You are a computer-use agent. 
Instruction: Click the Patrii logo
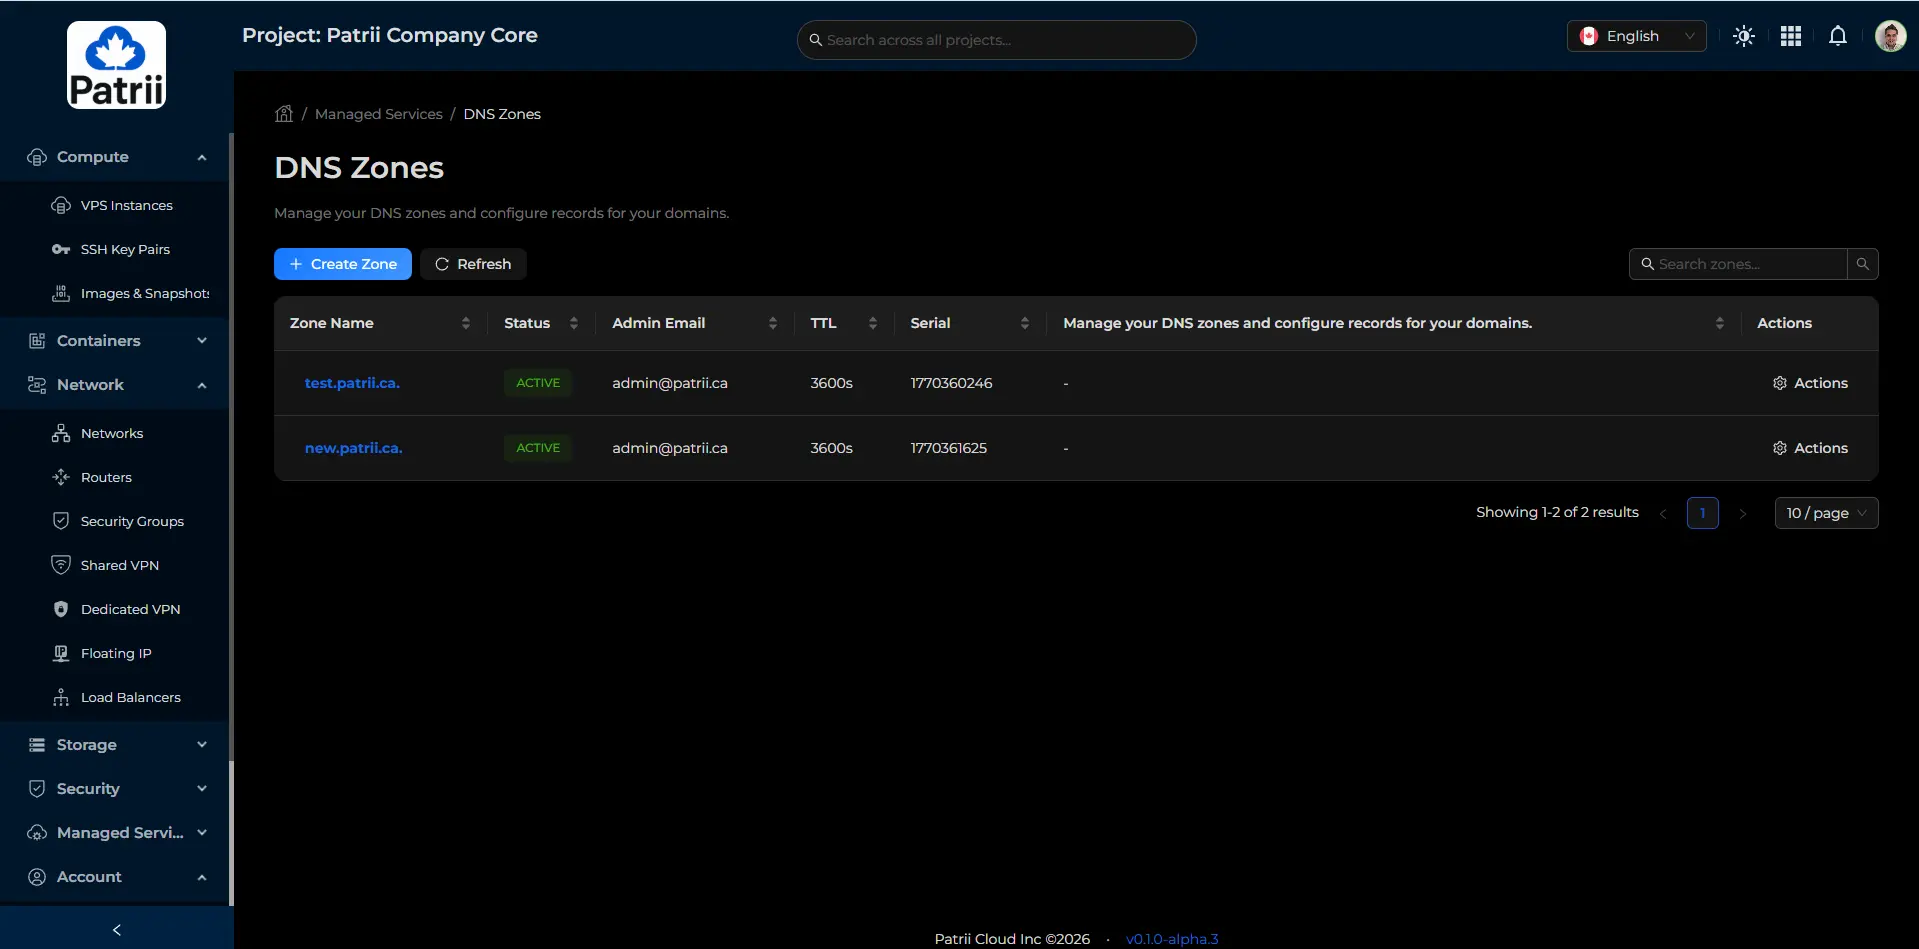pyautogui.click(x=117, y=65)
